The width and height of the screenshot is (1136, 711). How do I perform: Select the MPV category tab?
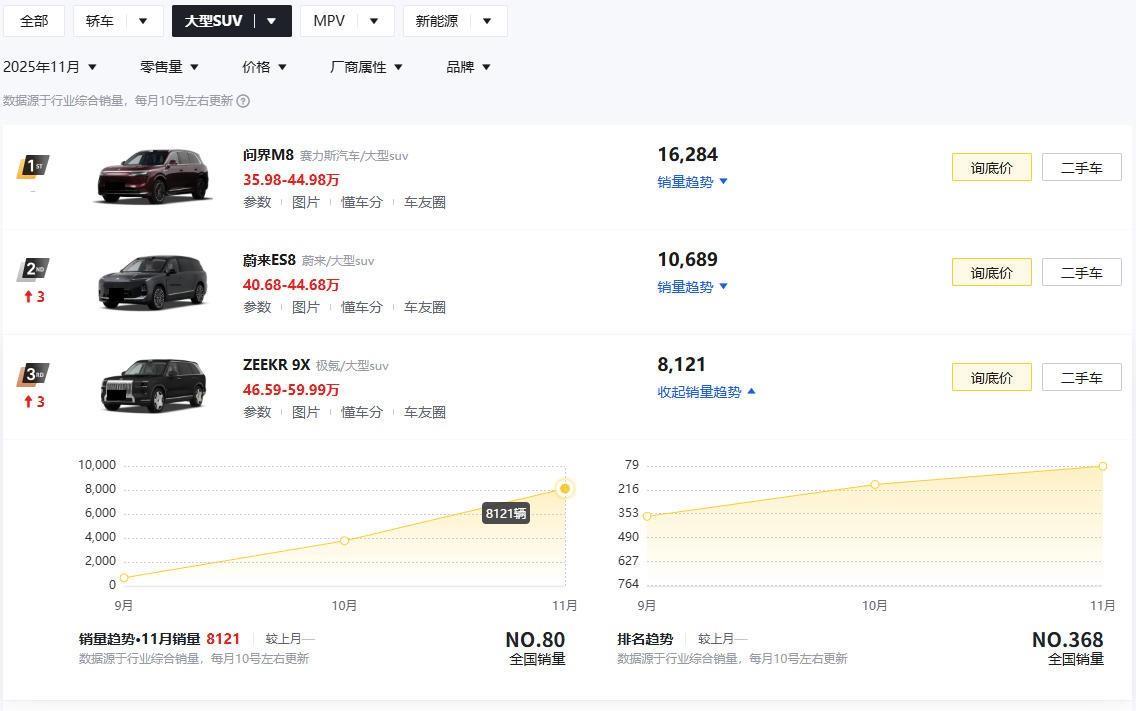(x=346, y=21)
